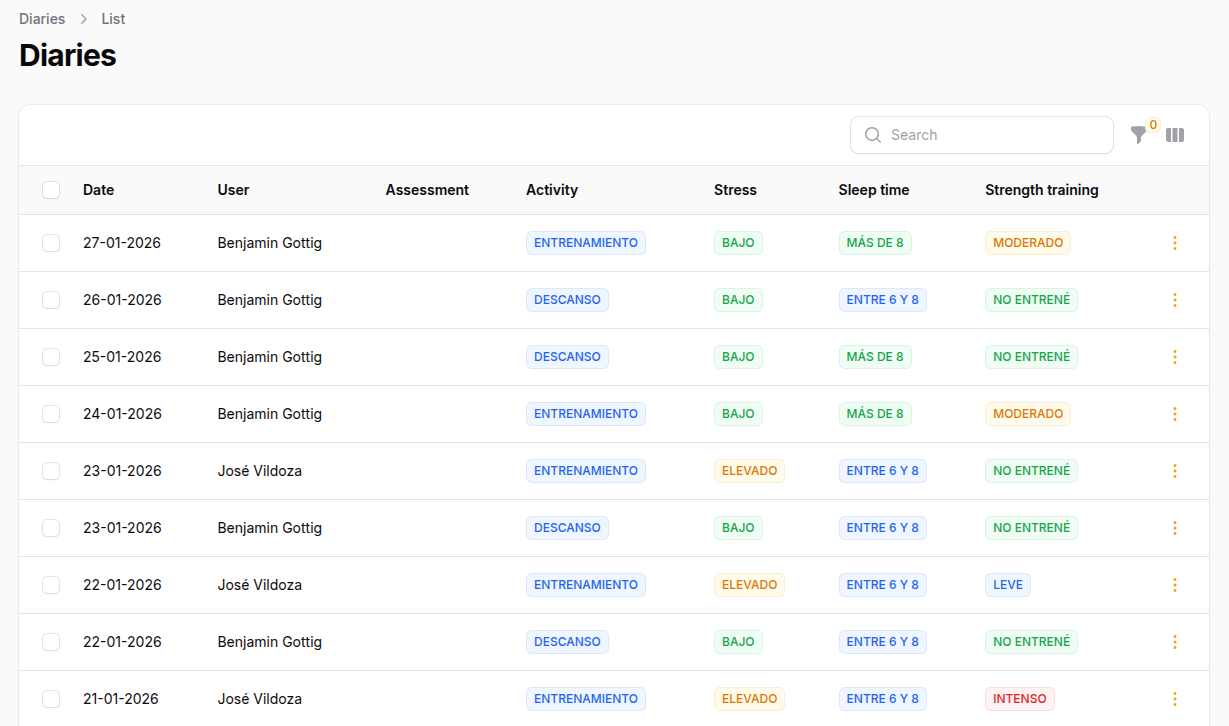Click the red INTENSO strength badge
The image size is (1229, 726).
[x=1019, y=699]
